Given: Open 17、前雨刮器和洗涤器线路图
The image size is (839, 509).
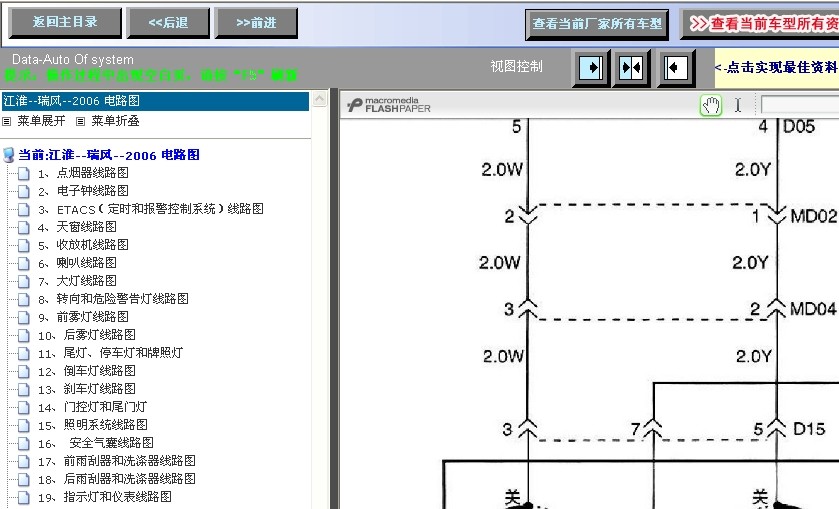Looking at the screenshot, I should click(x=117, y=461).
